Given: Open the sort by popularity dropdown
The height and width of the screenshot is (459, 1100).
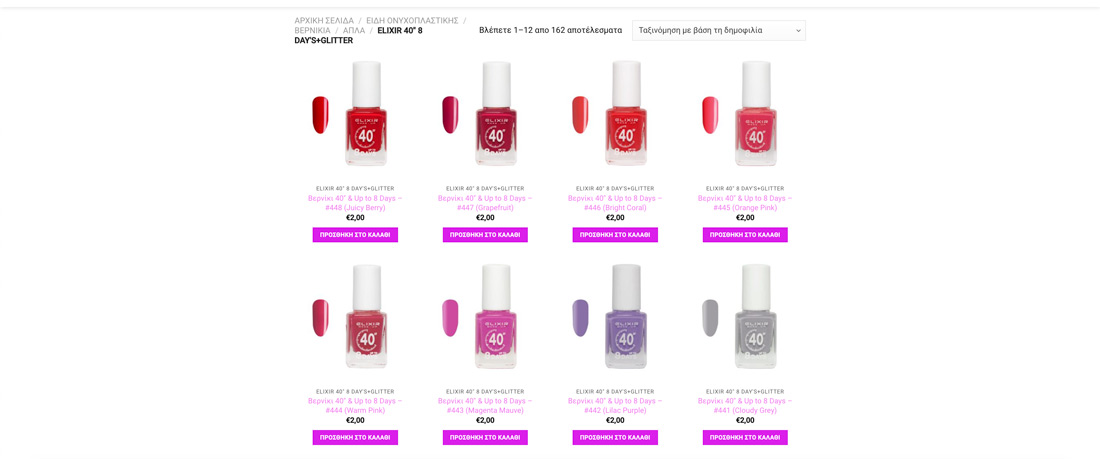Looking at the screenshot, I should pos(718,30).
